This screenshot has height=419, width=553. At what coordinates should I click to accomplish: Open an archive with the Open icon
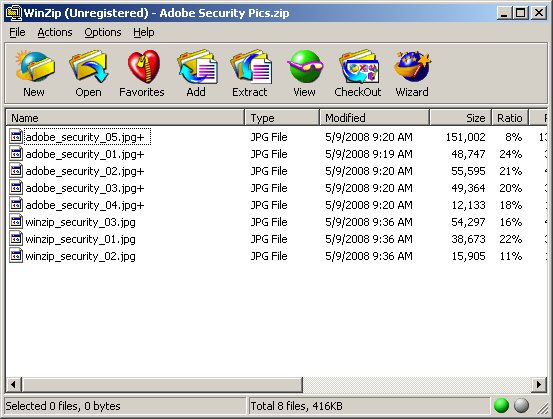click(88, 67)
